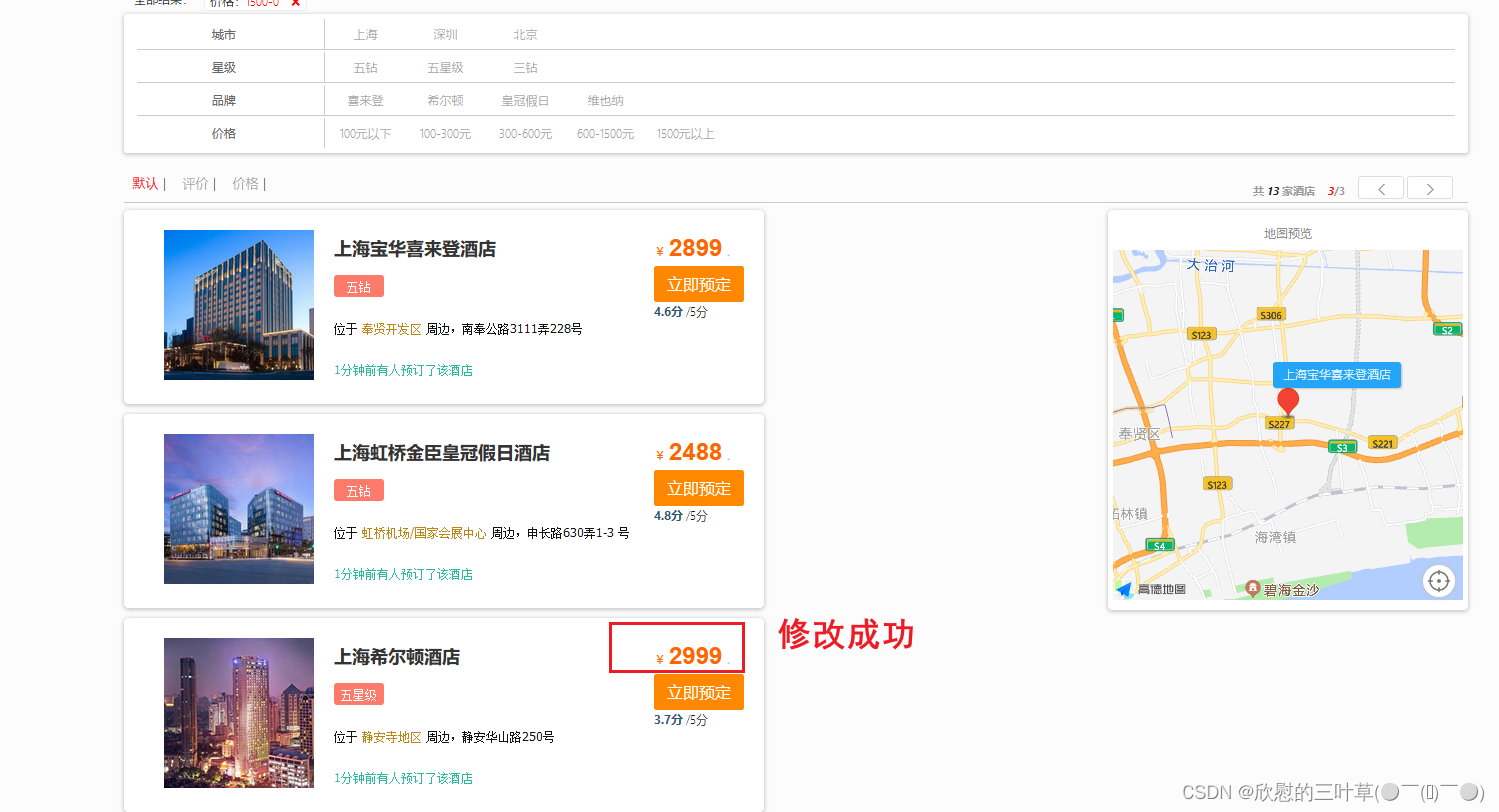Screen dimensions: 1499x812
Task: Open 上海宝华喜来登酒店 photo thumbnail
Action: (239, 305)
